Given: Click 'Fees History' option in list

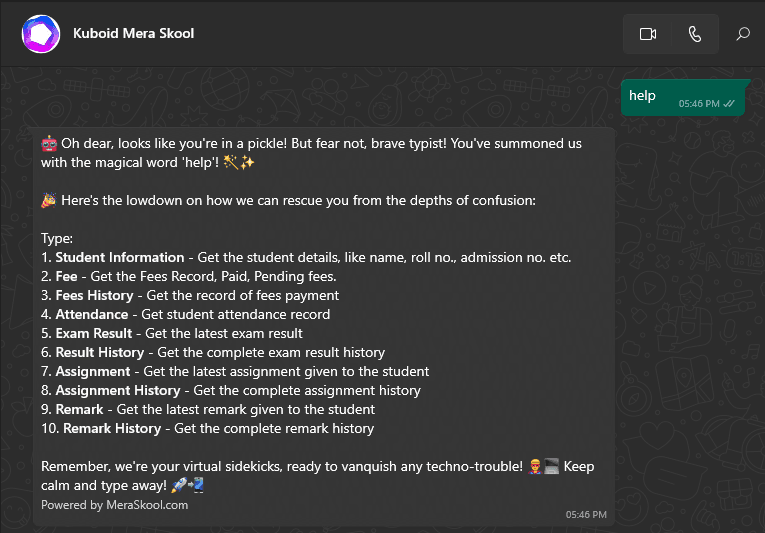Looking at the screenshot, I should tap(95, 295).
